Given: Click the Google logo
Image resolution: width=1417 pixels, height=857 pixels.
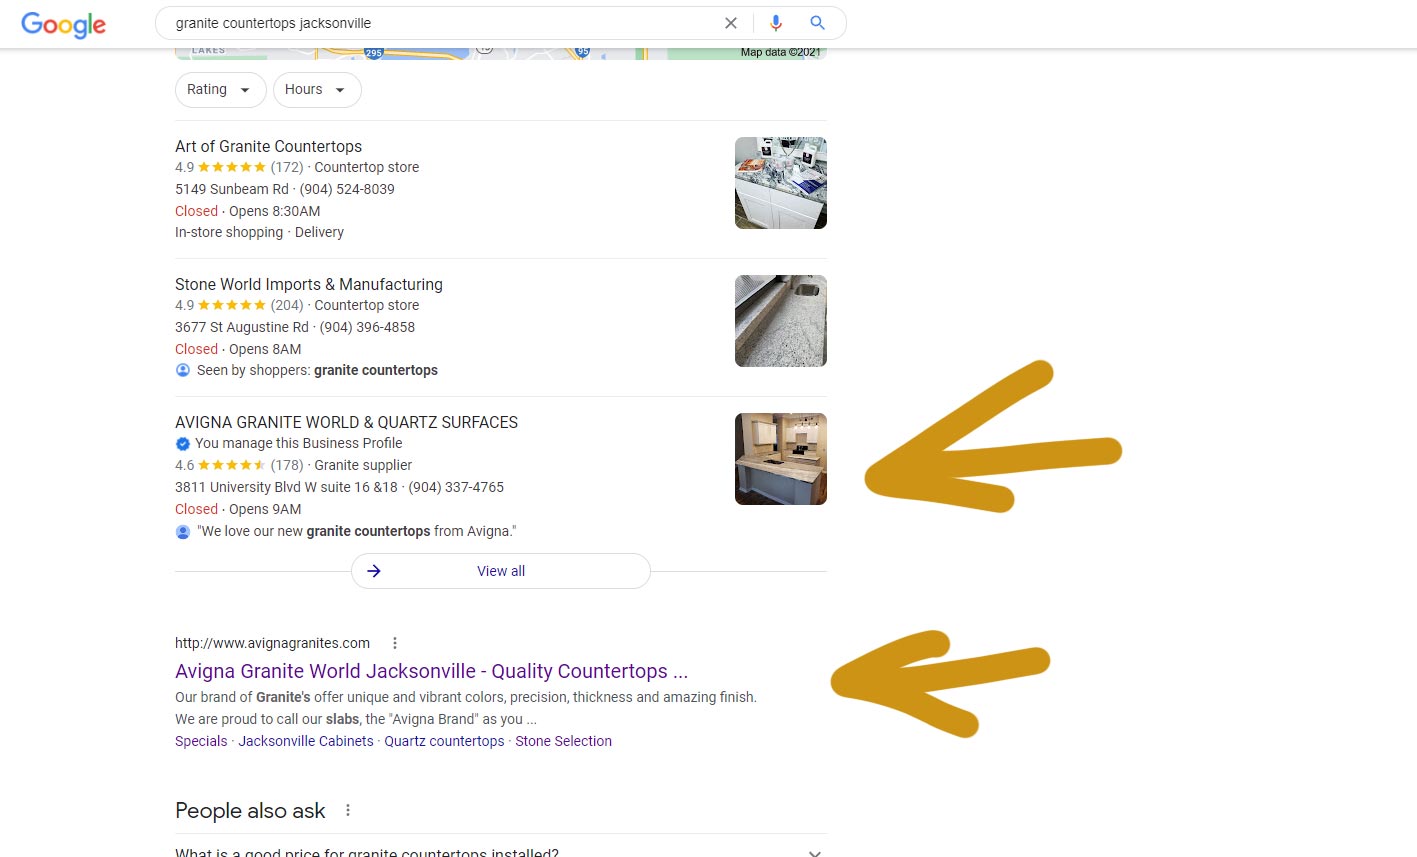Looking at the screenshot, I should tap(63, 24).
